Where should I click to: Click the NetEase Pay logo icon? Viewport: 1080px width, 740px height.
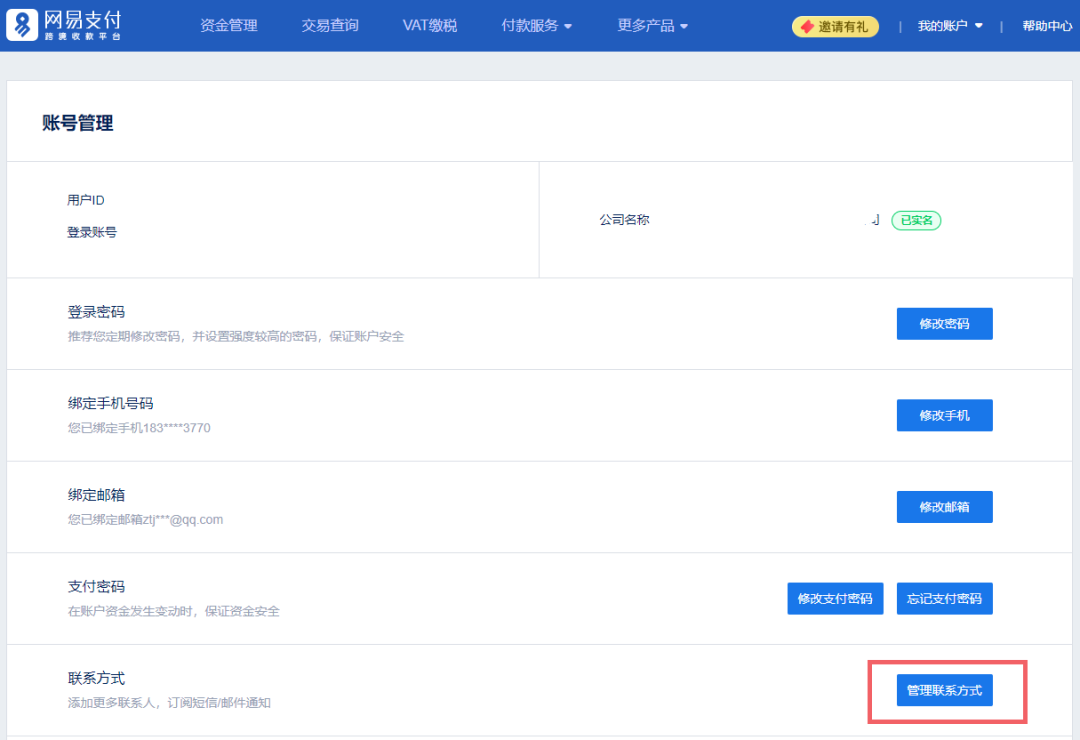pyautogui.click(x=22, y=25)
